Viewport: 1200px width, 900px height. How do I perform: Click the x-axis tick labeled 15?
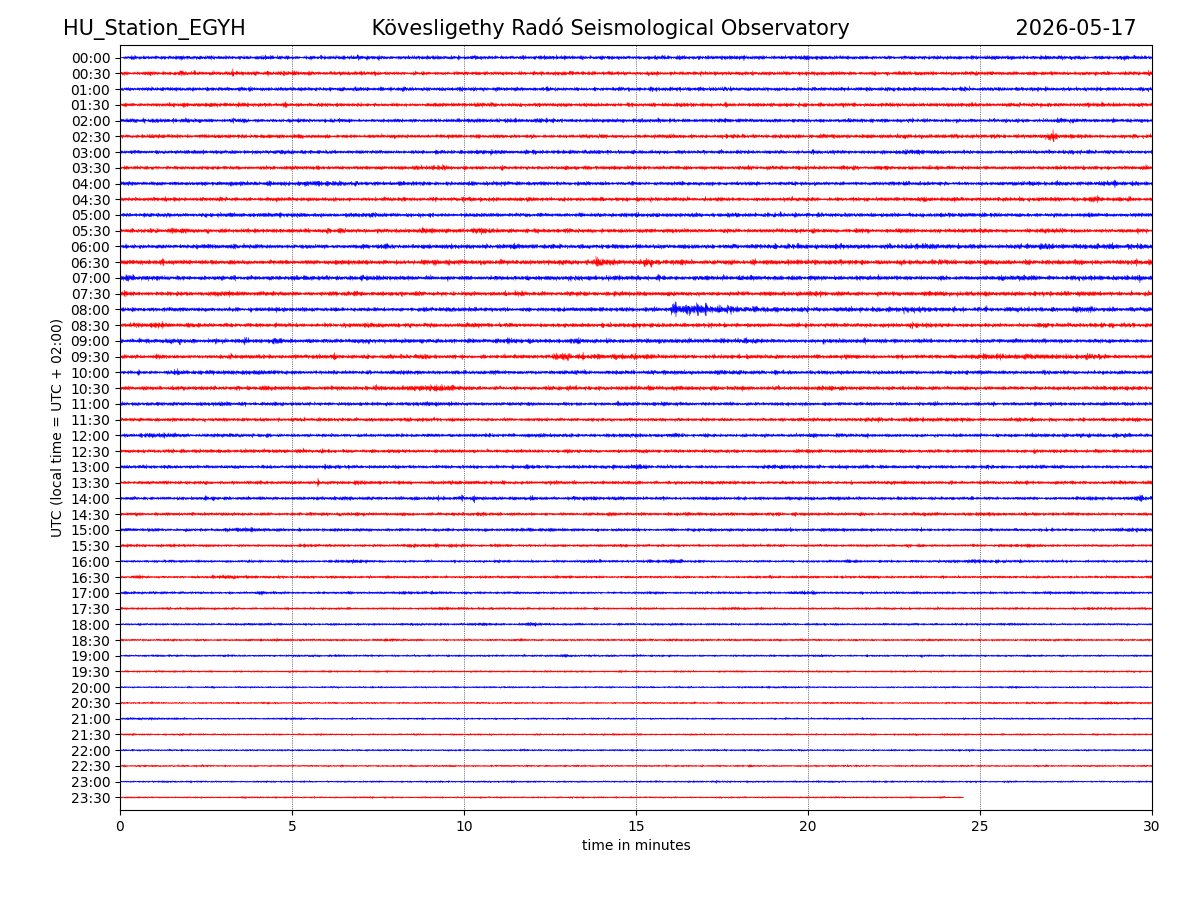[636, 827]
